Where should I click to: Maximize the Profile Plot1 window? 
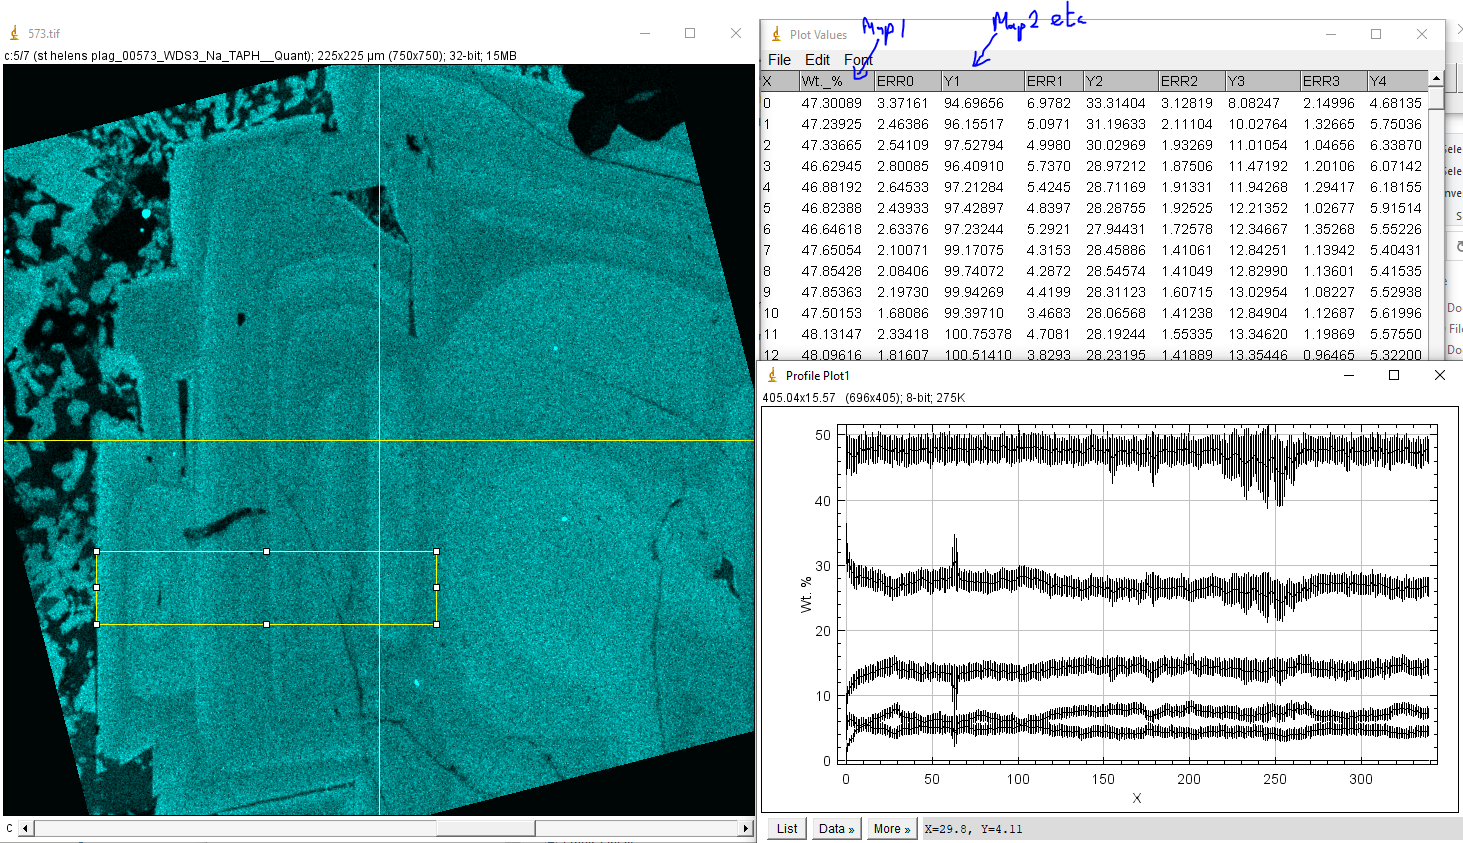[1394, 375]
